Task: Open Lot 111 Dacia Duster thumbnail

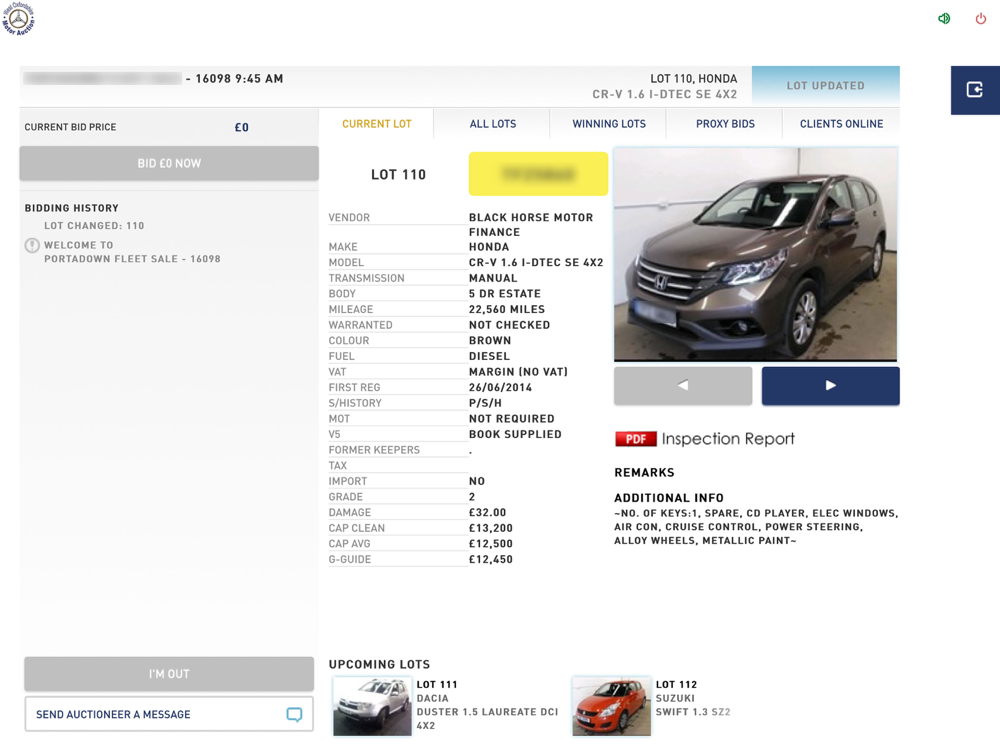Action: coord(372,707)
